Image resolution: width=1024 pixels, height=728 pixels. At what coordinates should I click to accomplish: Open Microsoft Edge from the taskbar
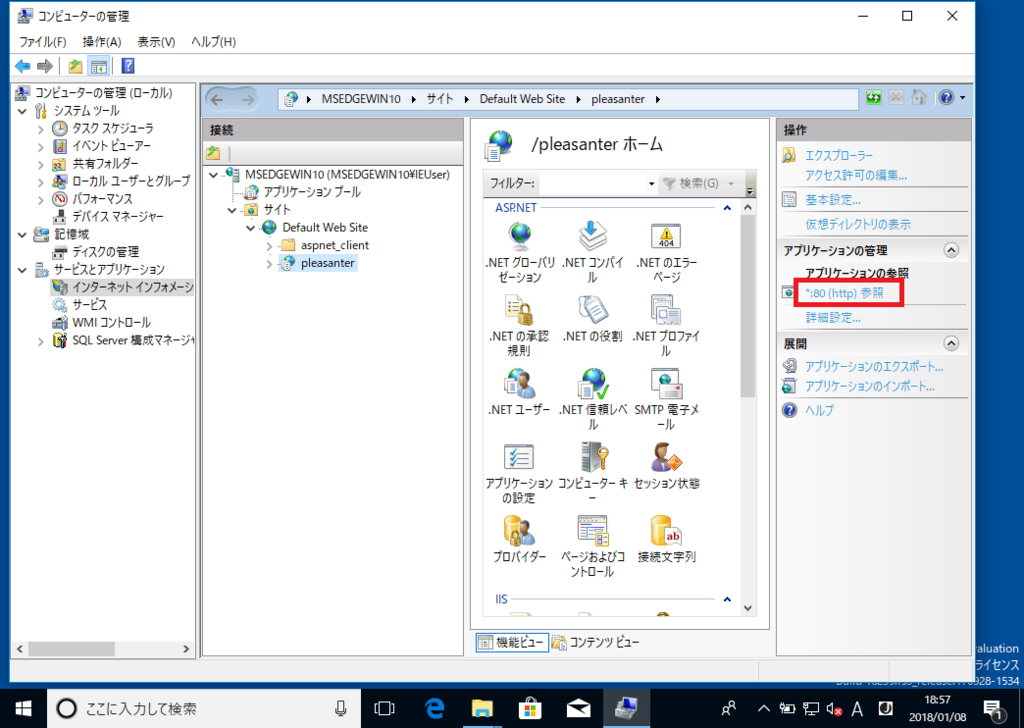(x=434, y=708)
